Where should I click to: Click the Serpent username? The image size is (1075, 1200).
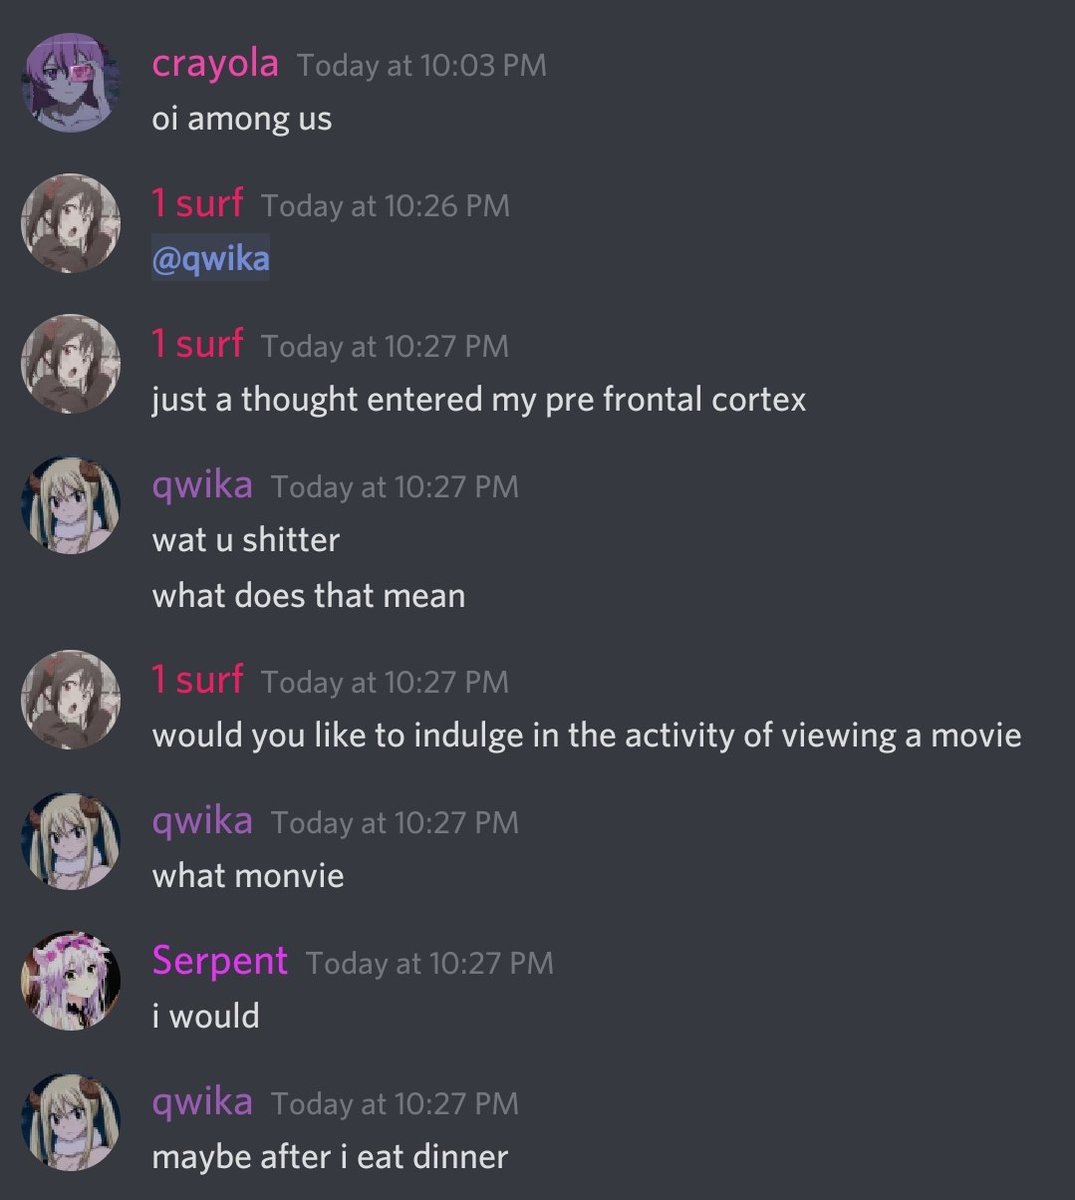(220, 961)
